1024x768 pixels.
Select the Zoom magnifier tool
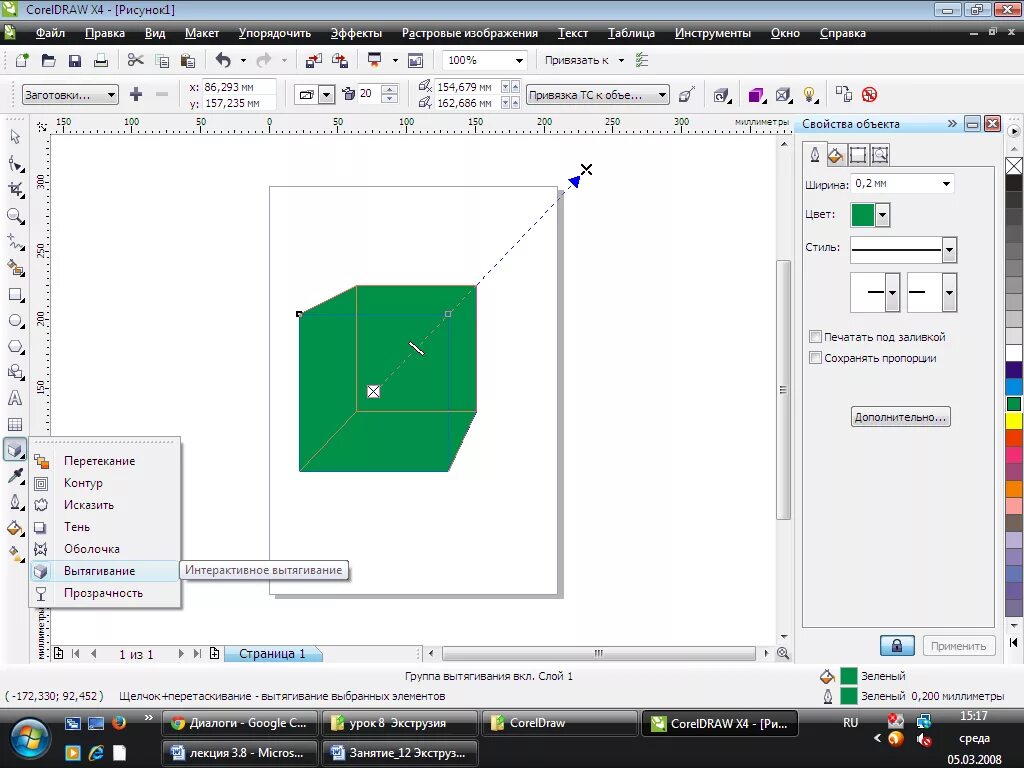[x=15, y=216]
